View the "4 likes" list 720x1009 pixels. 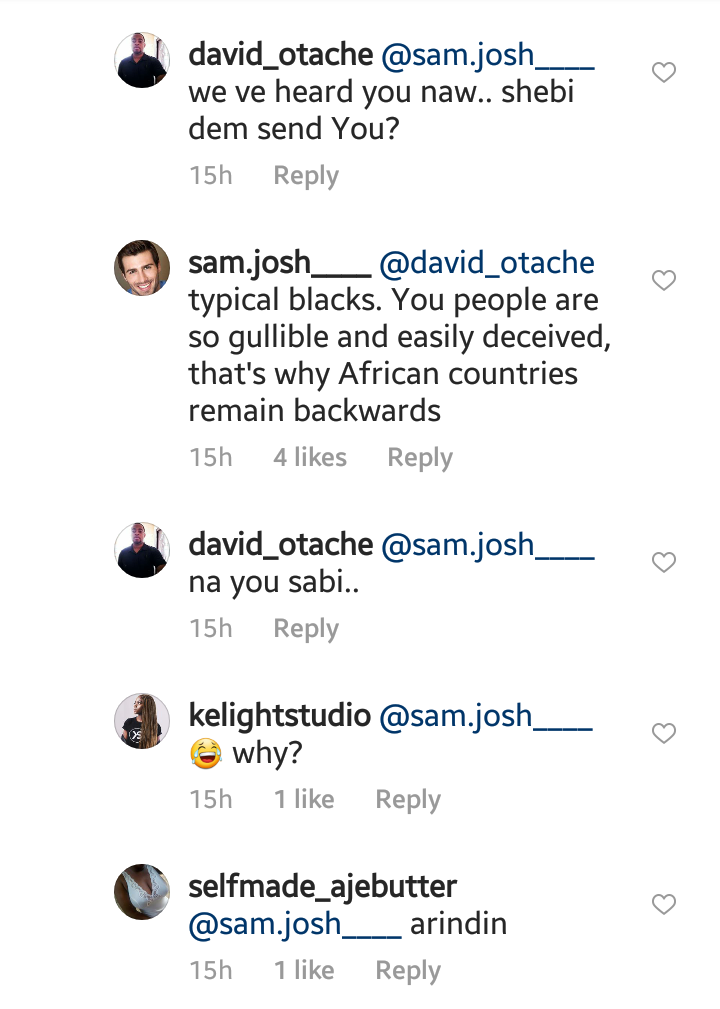coord(310,458)
